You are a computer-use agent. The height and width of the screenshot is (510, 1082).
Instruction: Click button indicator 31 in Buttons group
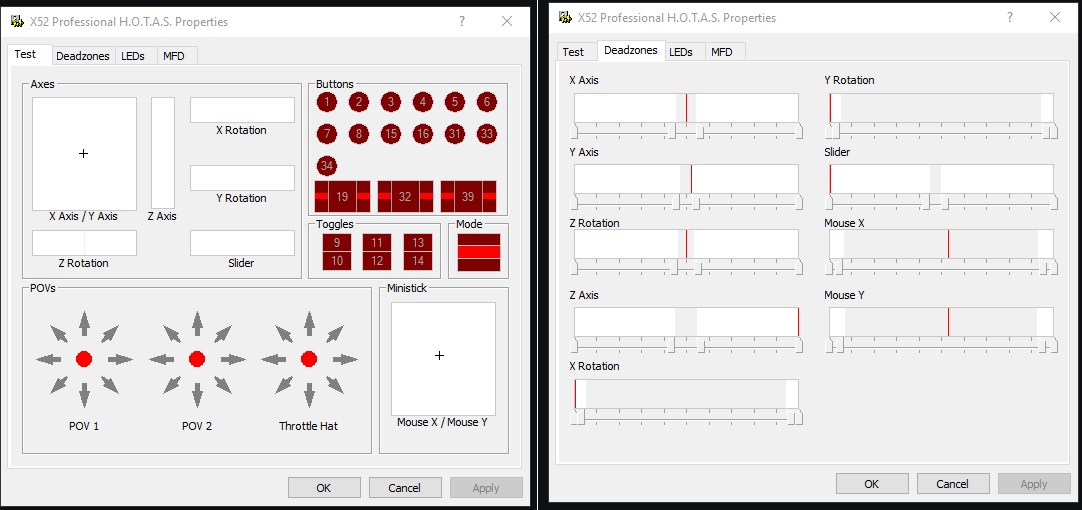(x=455, y=134)
